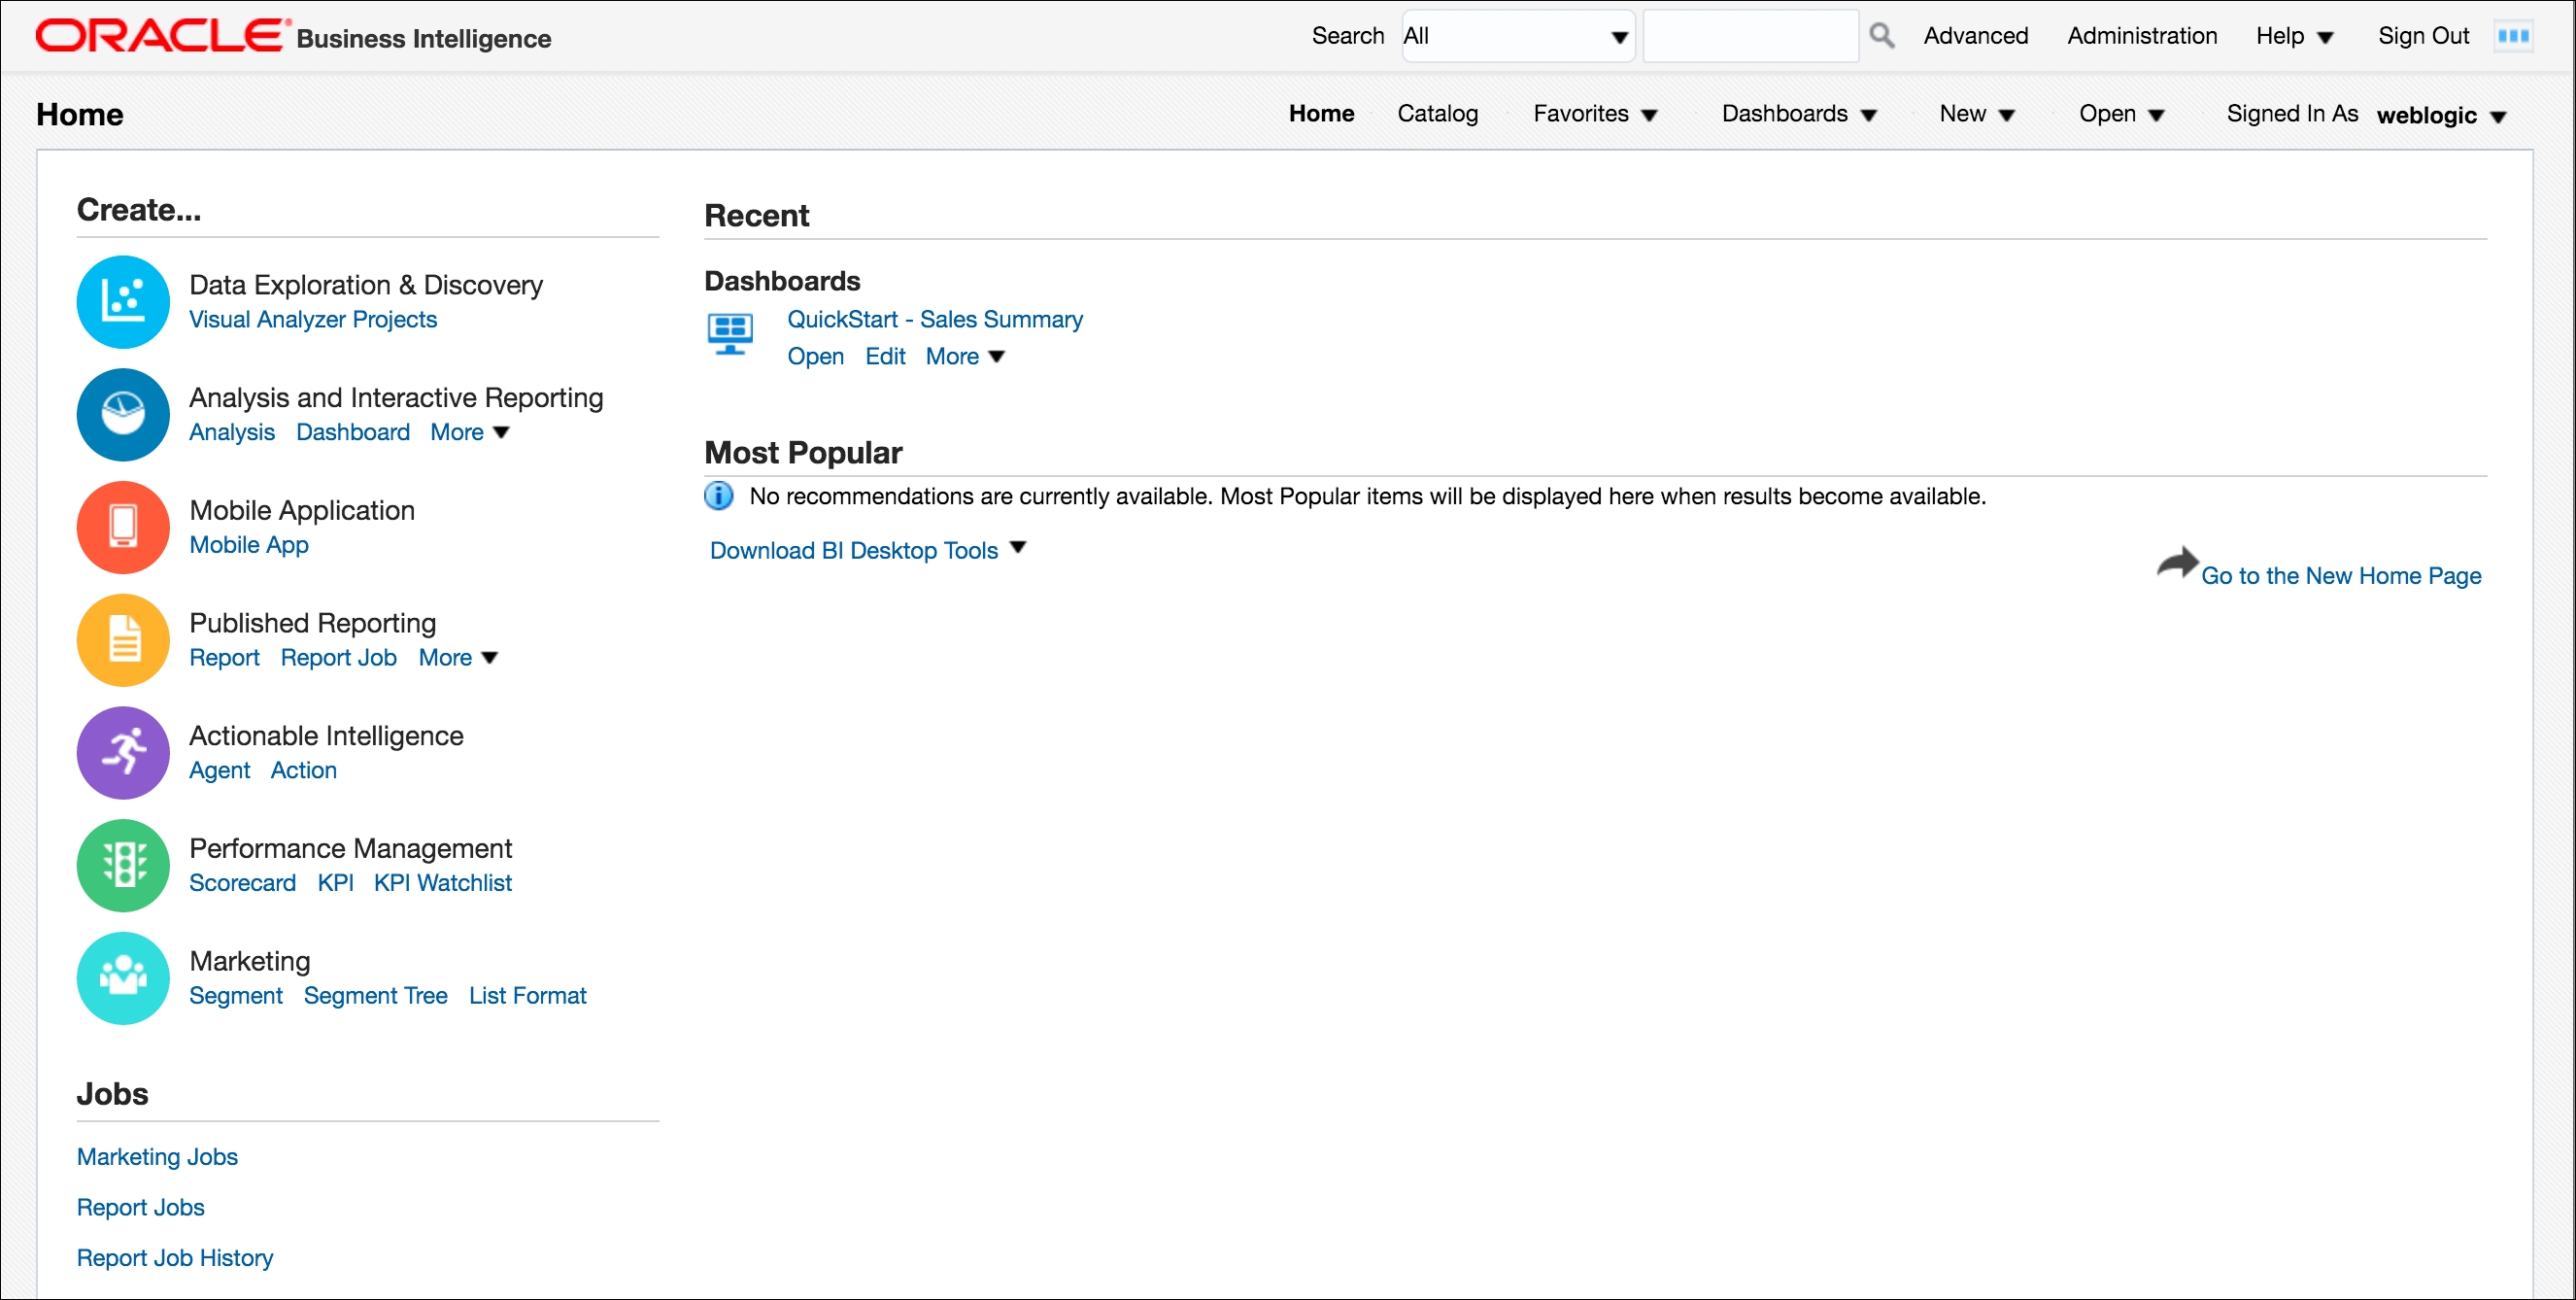Open the Catalog page
The height and width of the screenshot is (1300, 2576).
coord(1437,114)
